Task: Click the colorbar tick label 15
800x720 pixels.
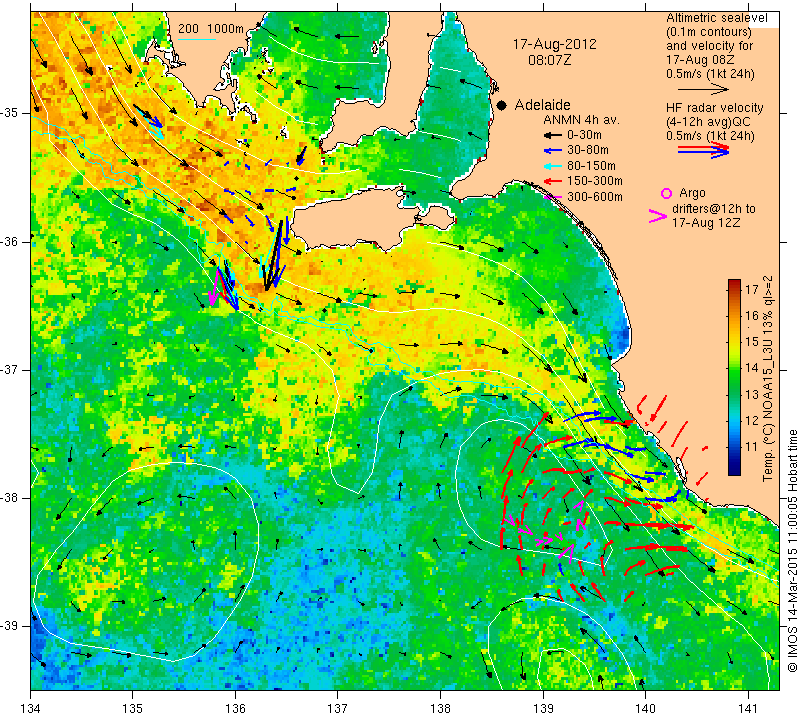Action: click(752, 342)
